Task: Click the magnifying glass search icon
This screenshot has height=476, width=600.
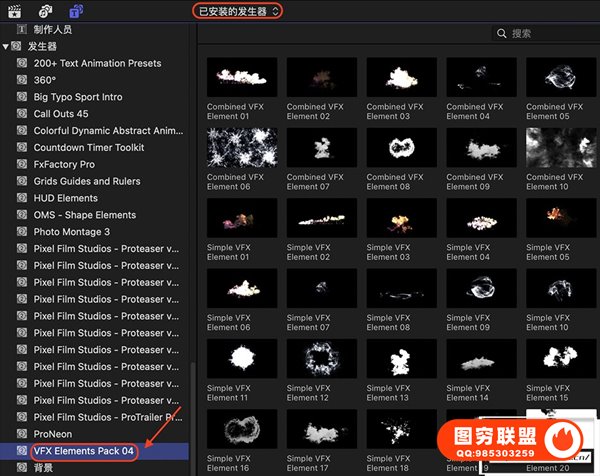Action: (x=502, y=34)
